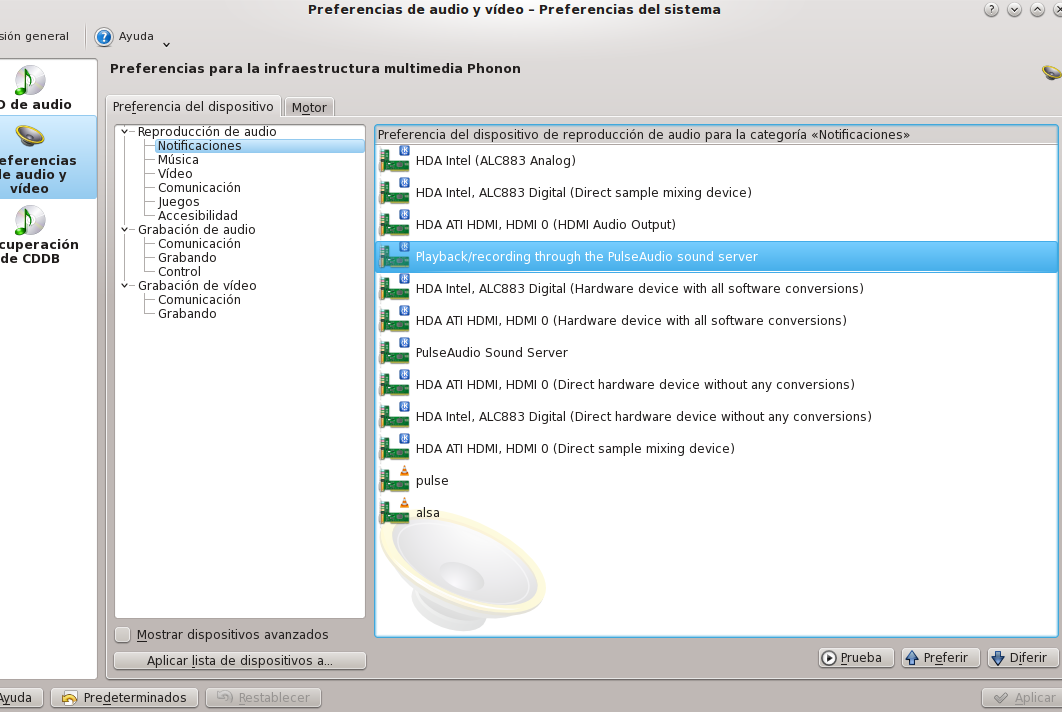Select 'PulseAudio Sound Server' list entry text

pyautogui.click(x=492, y=352)
